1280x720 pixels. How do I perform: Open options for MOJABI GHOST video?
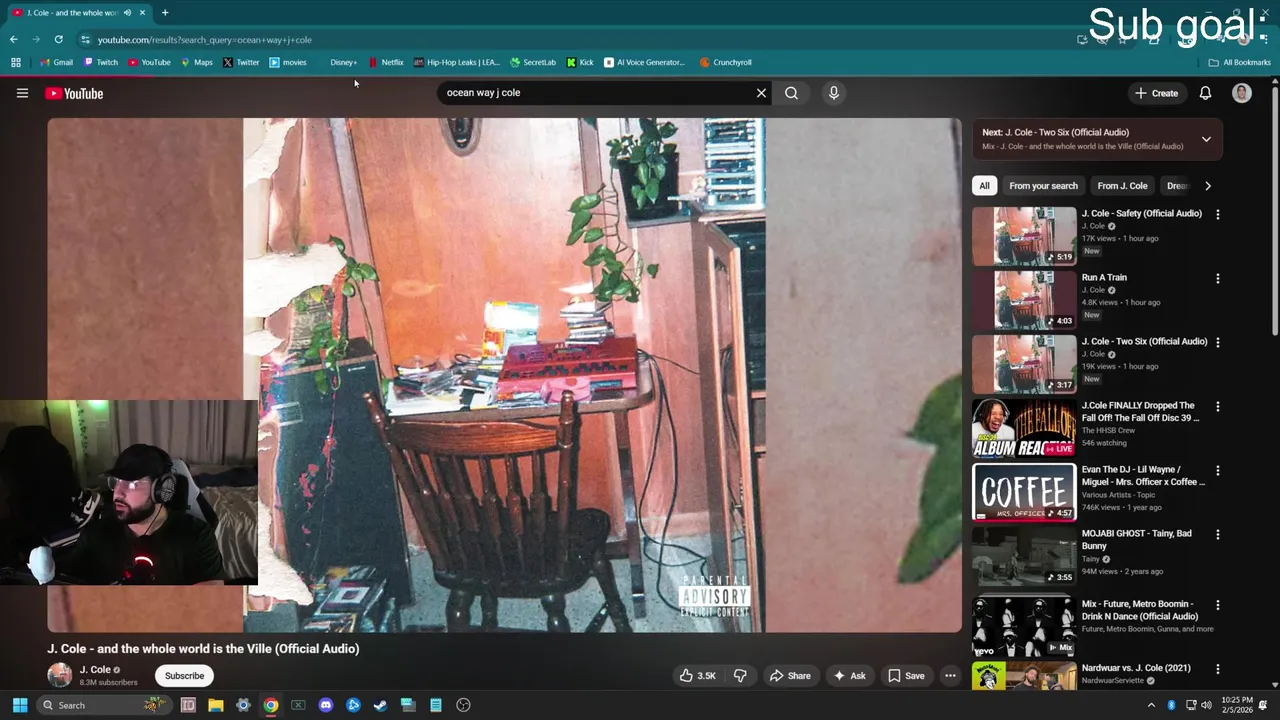[1217, 534]
